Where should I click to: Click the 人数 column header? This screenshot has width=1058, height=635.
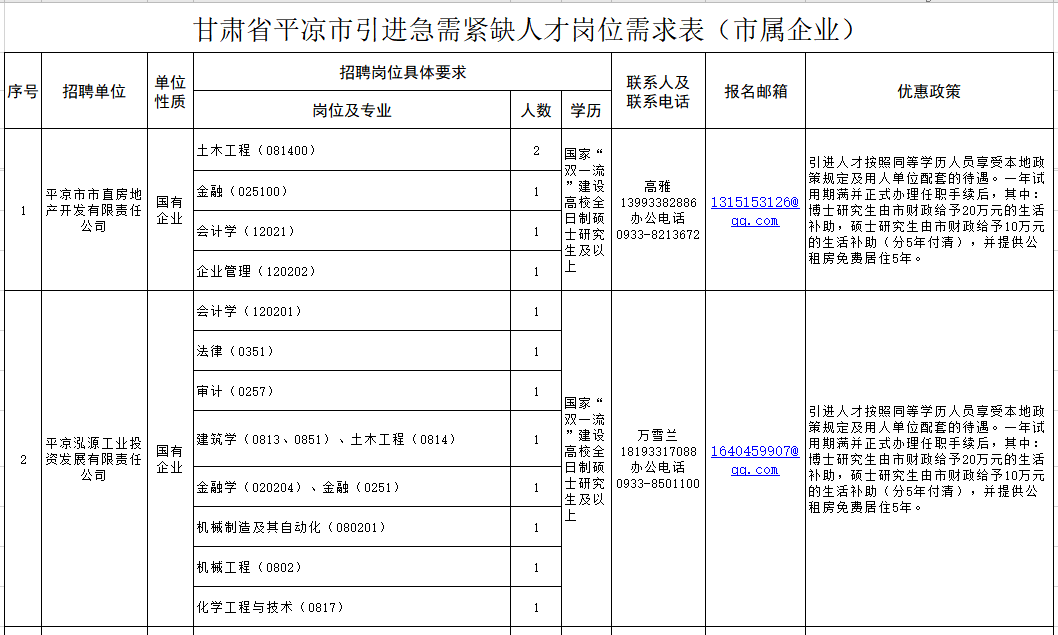(536, 110)
